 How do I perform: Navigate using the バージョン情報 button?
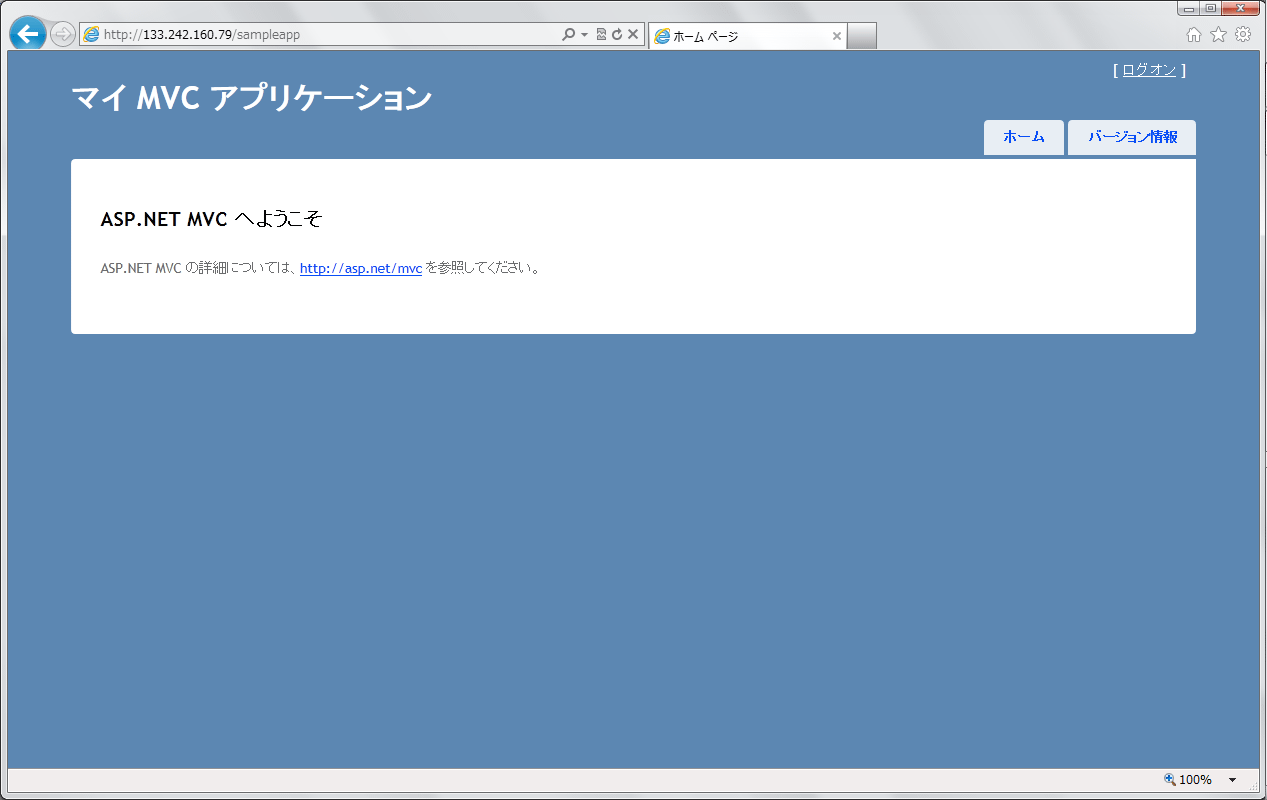(1131, 137)
